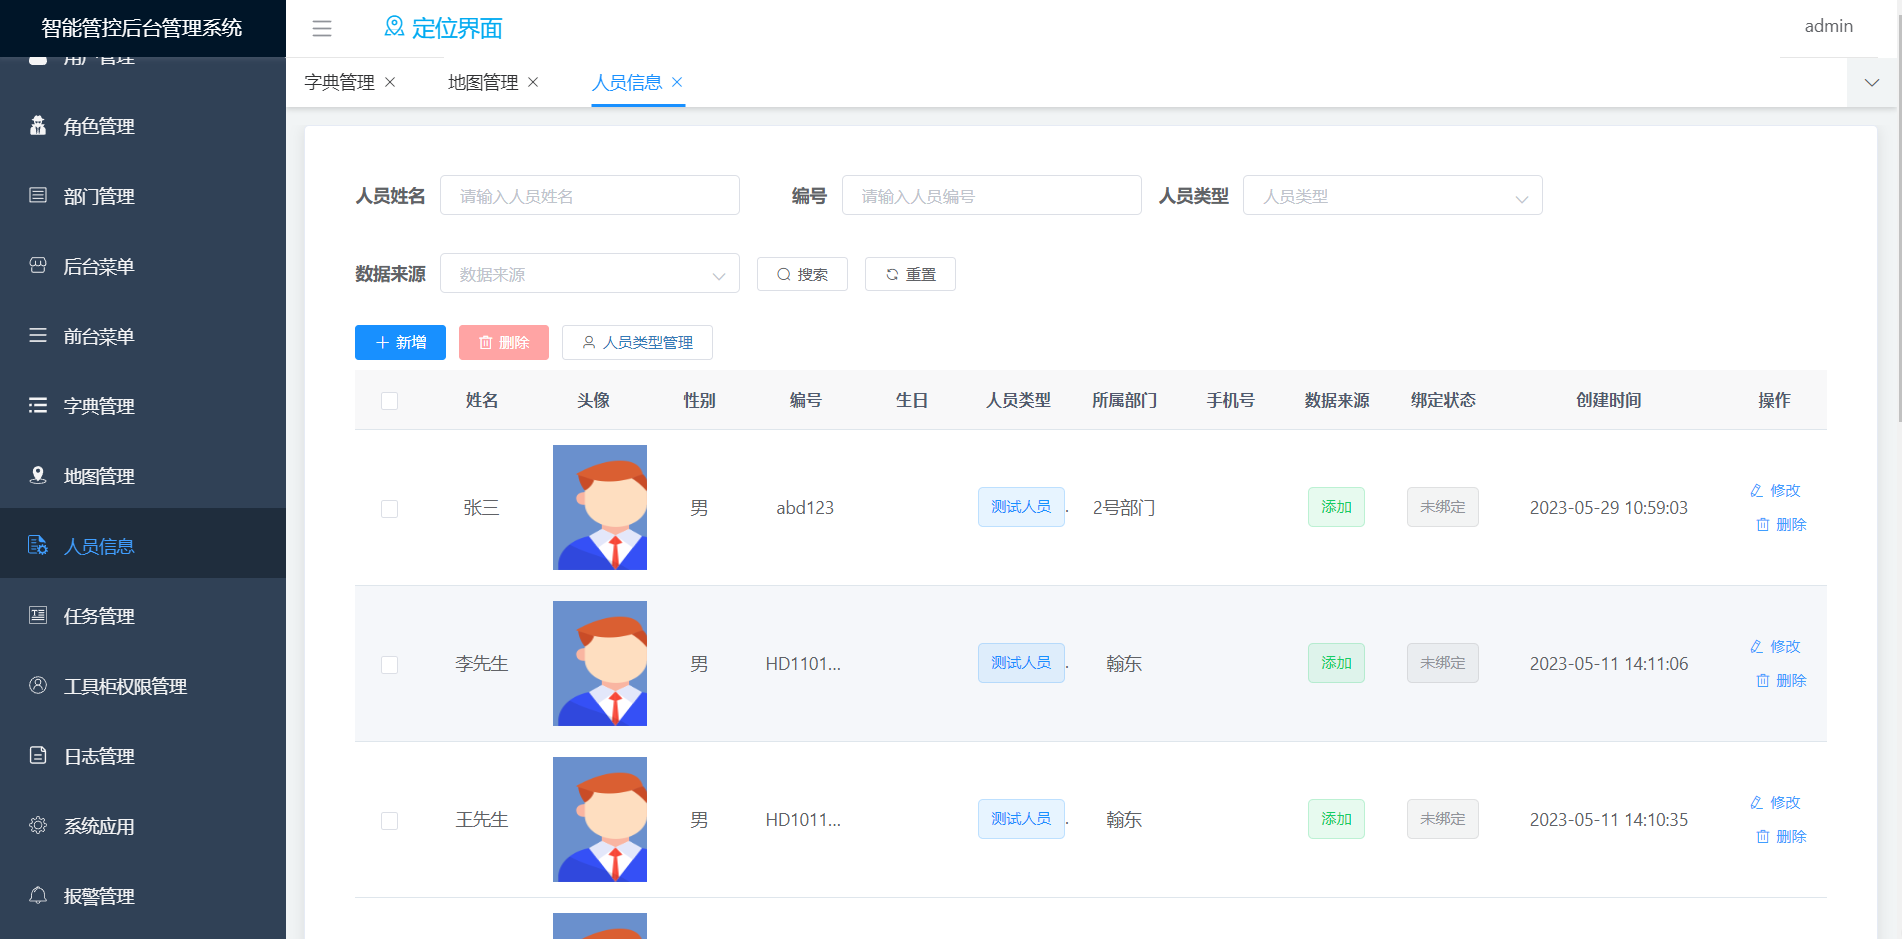Open 报警管理 in the sidebar
The height and width of the screenshot is (939, 1902).
tap(99, 897)
